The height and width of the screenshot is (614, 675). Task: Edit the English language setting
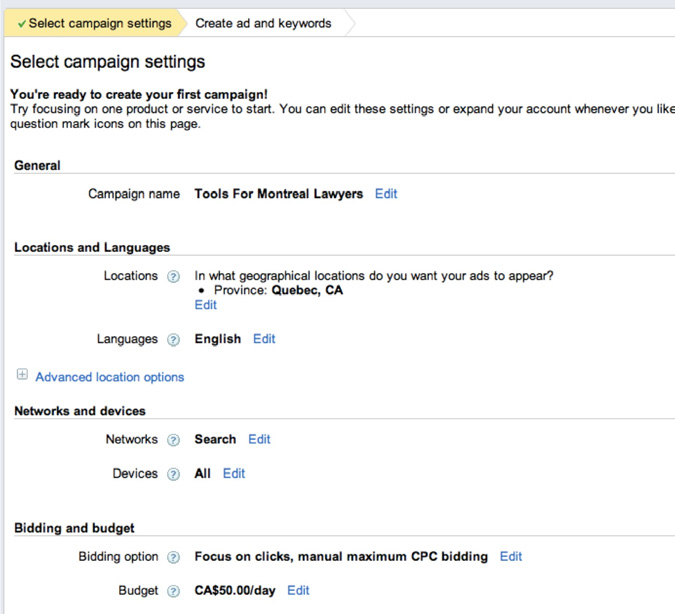(x=264, y=339)
